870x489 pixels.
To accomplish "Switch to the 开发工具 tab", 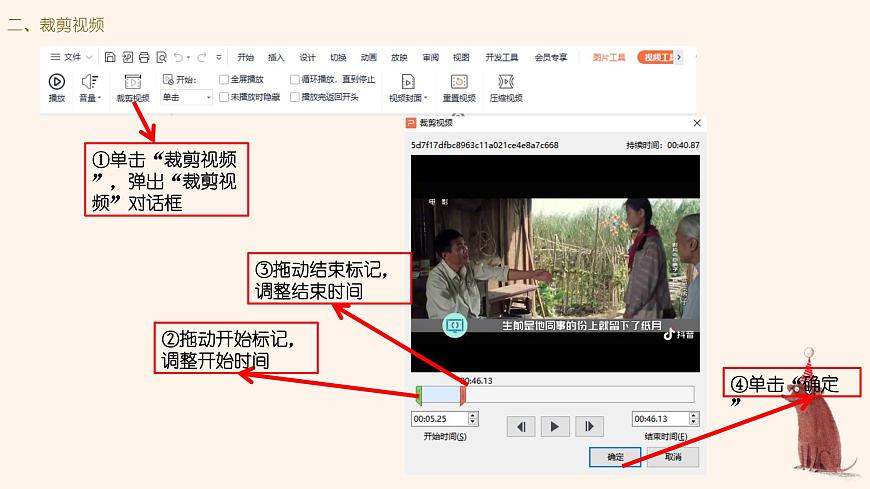I will (502, 57).
